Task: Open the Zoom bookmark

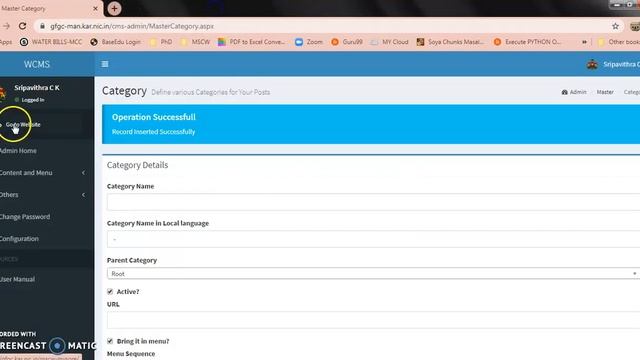Action: coord(309,42)
